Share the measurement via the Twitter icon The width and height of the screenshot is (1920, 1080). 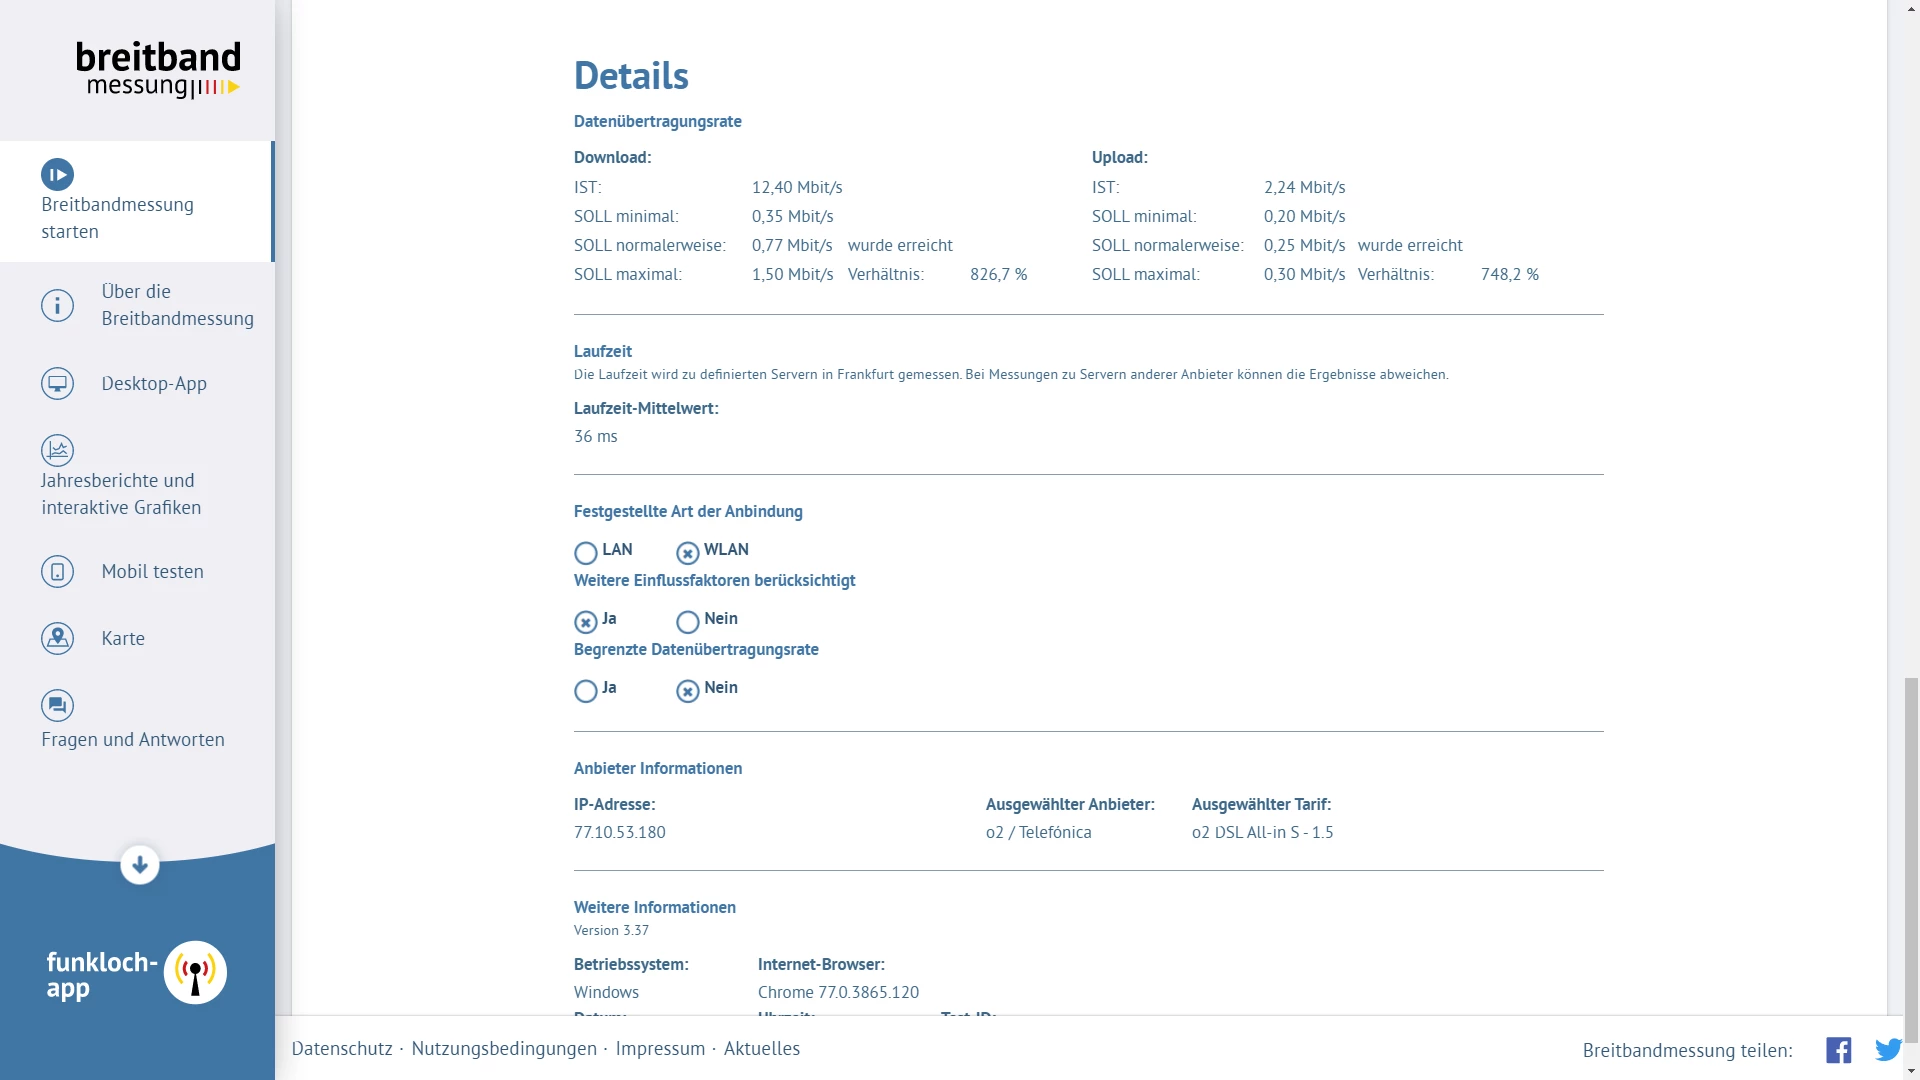point(1888,1050)
